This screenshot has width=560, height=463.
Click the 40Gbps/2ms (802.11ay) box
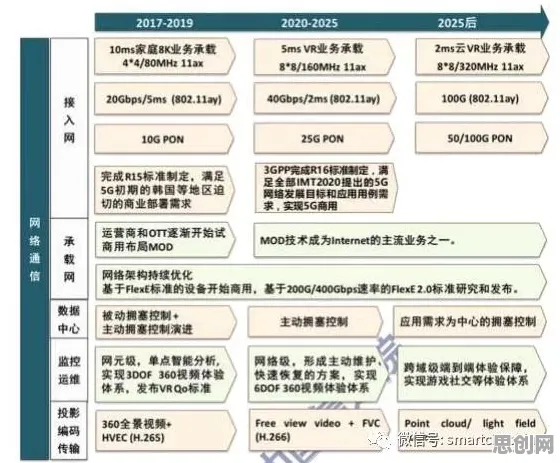point(325,99)
